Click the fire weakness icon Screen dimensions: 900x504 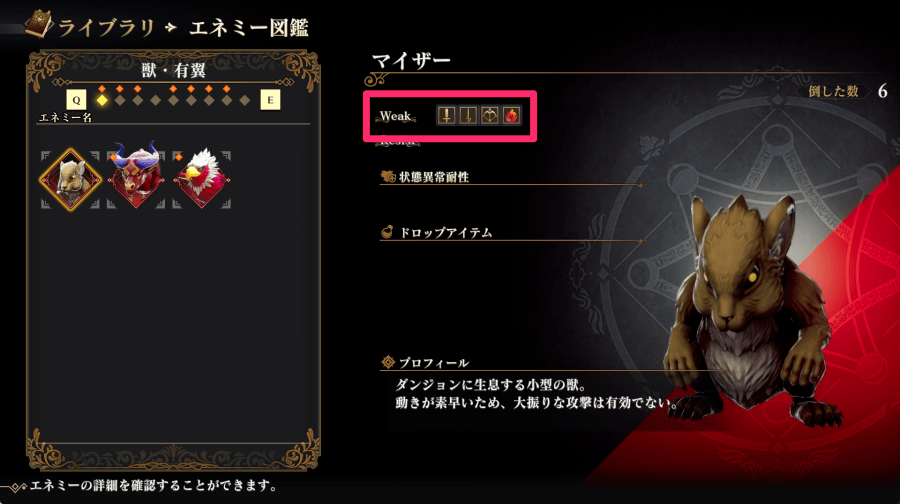[x=511, y=115]
